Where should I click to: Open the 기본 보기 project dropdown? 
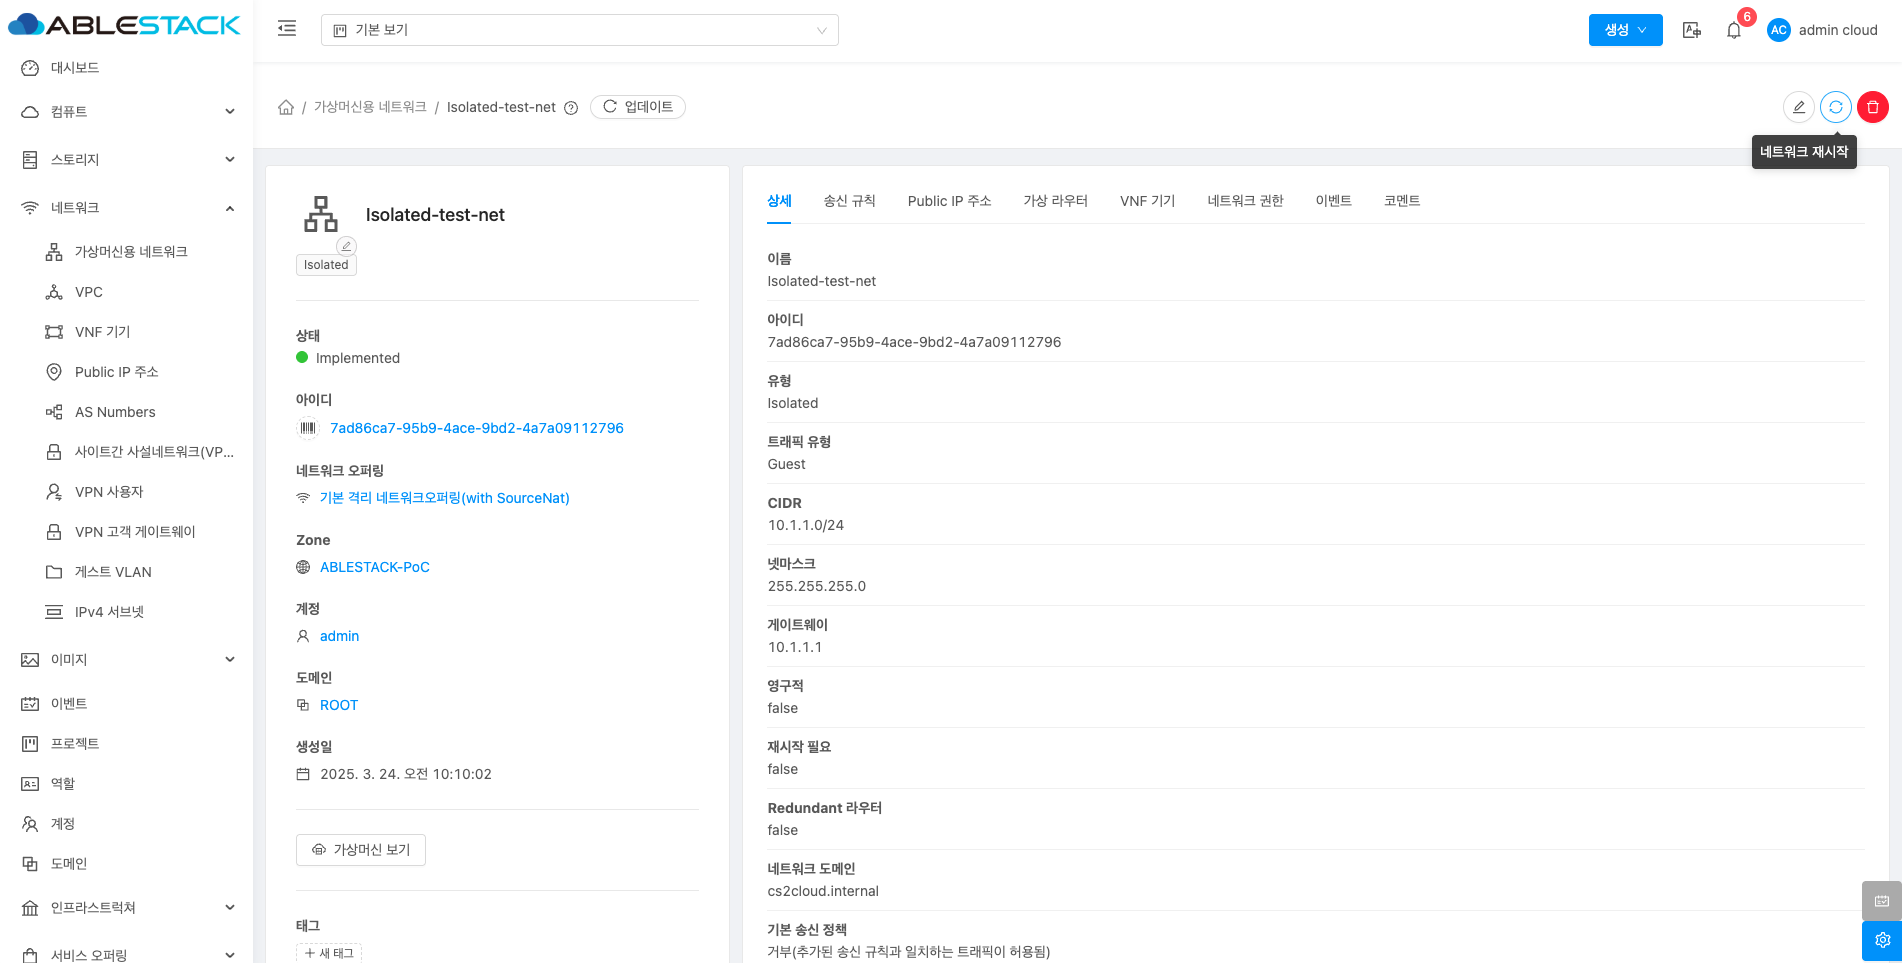579,30
